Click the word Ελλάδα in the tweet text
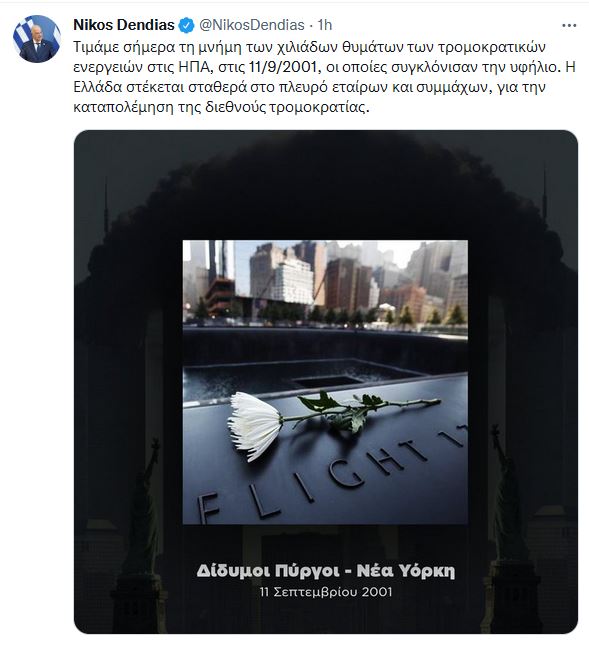Viewport: 589px width, 645px height. (x=97, y=87)
